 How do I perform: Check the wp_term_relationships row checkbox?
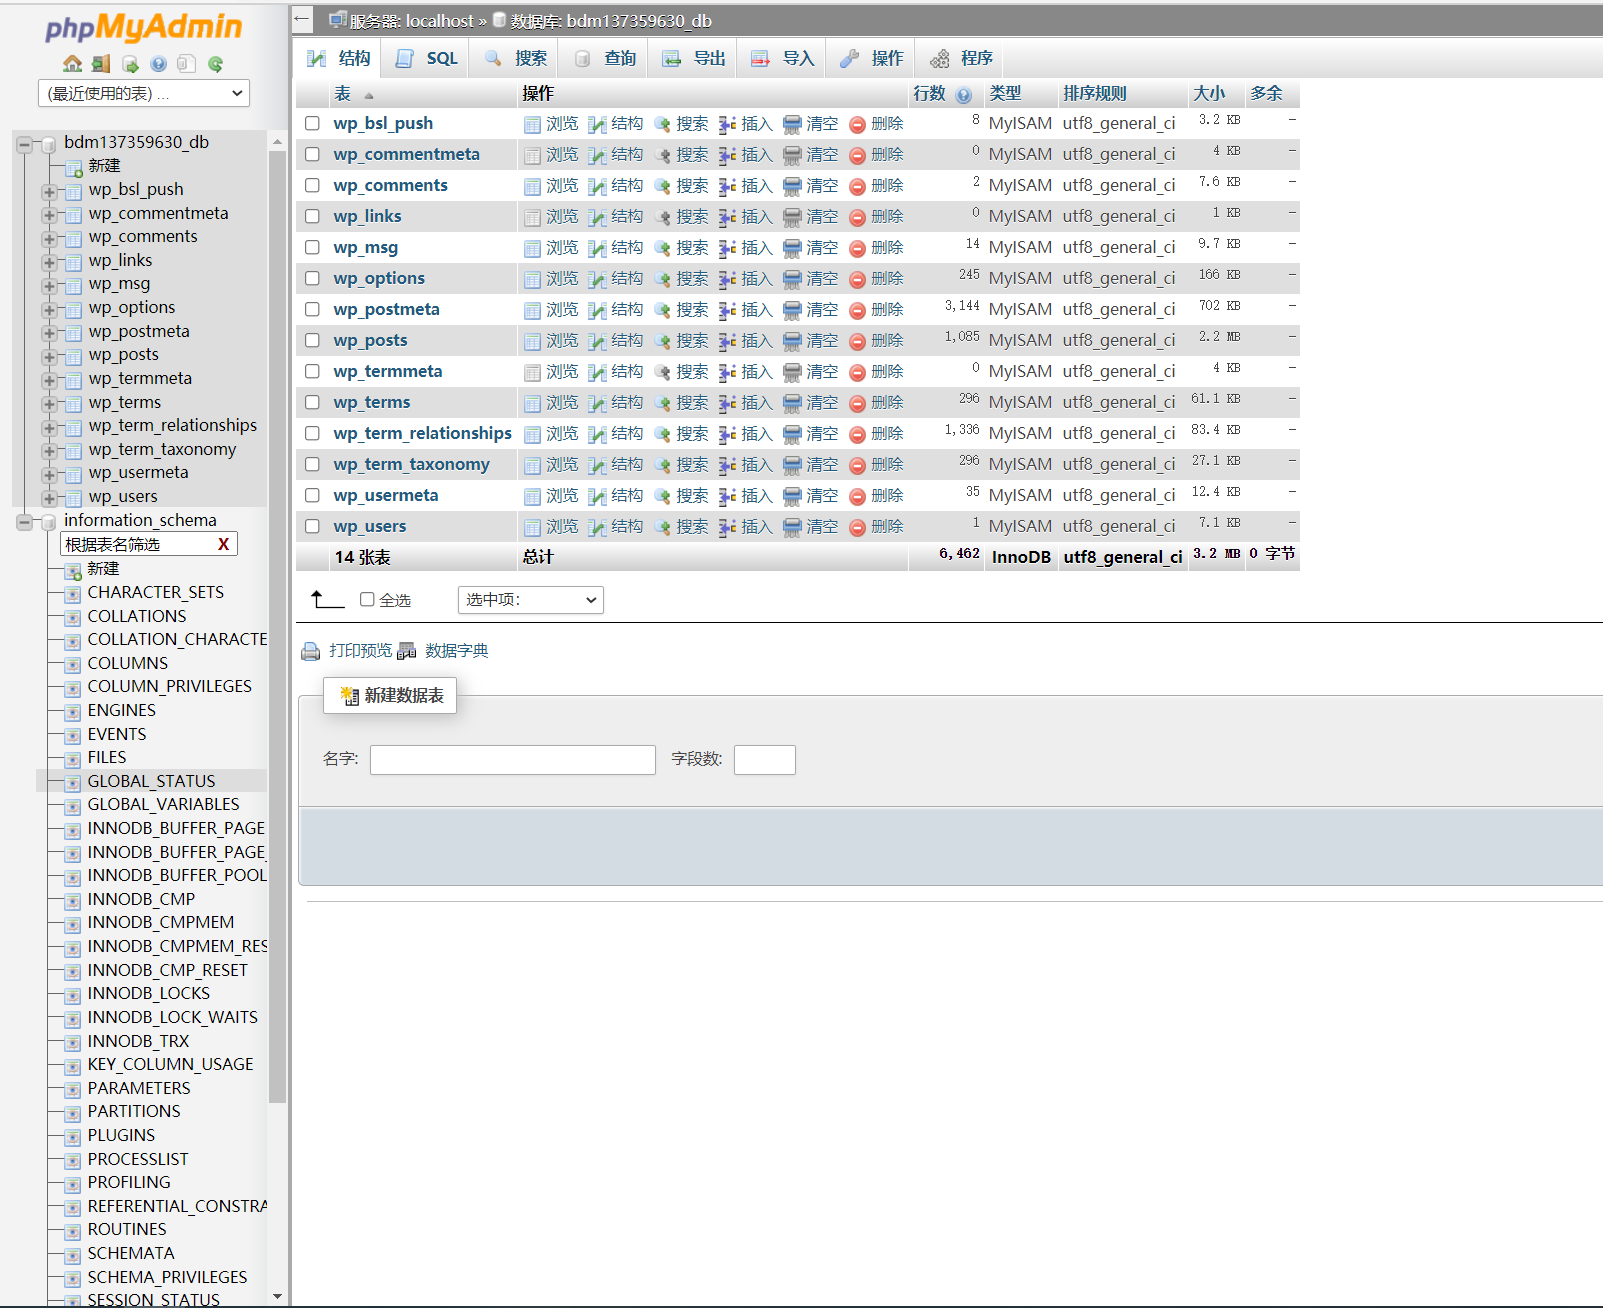click(312, 433)
